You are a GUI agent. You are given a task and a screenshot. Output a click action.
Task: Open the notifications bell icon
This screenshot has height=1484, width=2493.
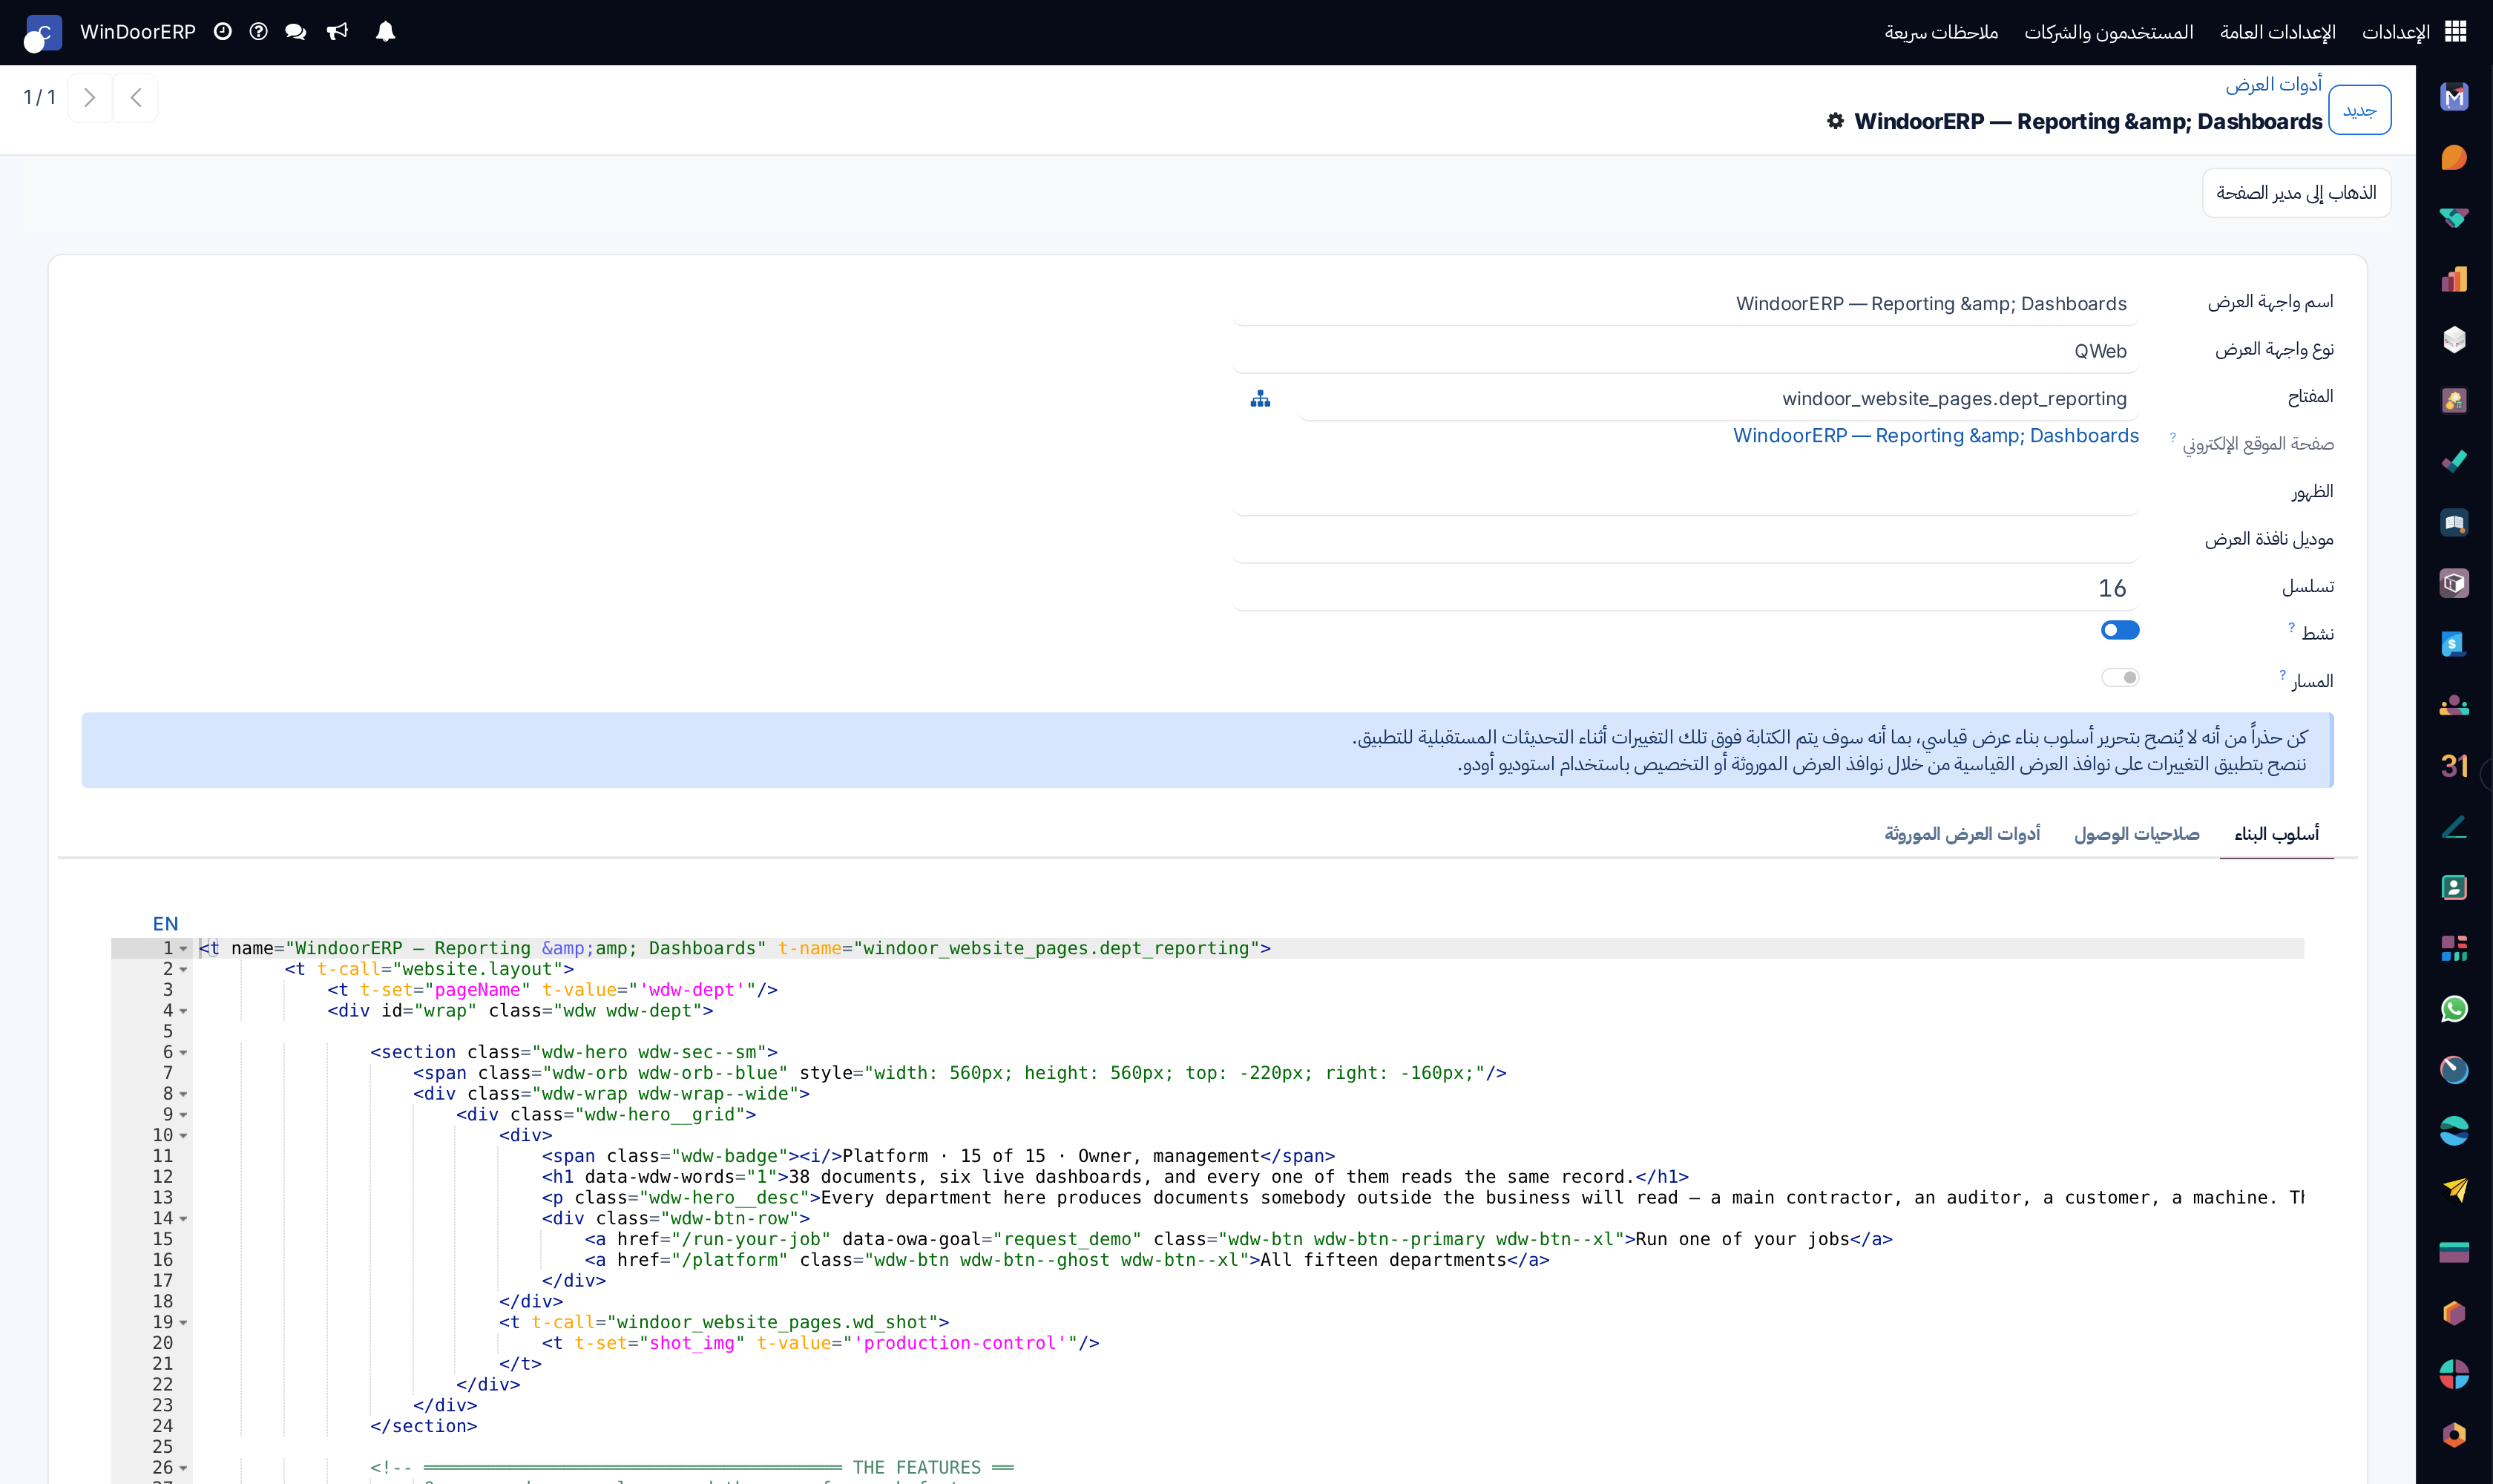point(385,32)
